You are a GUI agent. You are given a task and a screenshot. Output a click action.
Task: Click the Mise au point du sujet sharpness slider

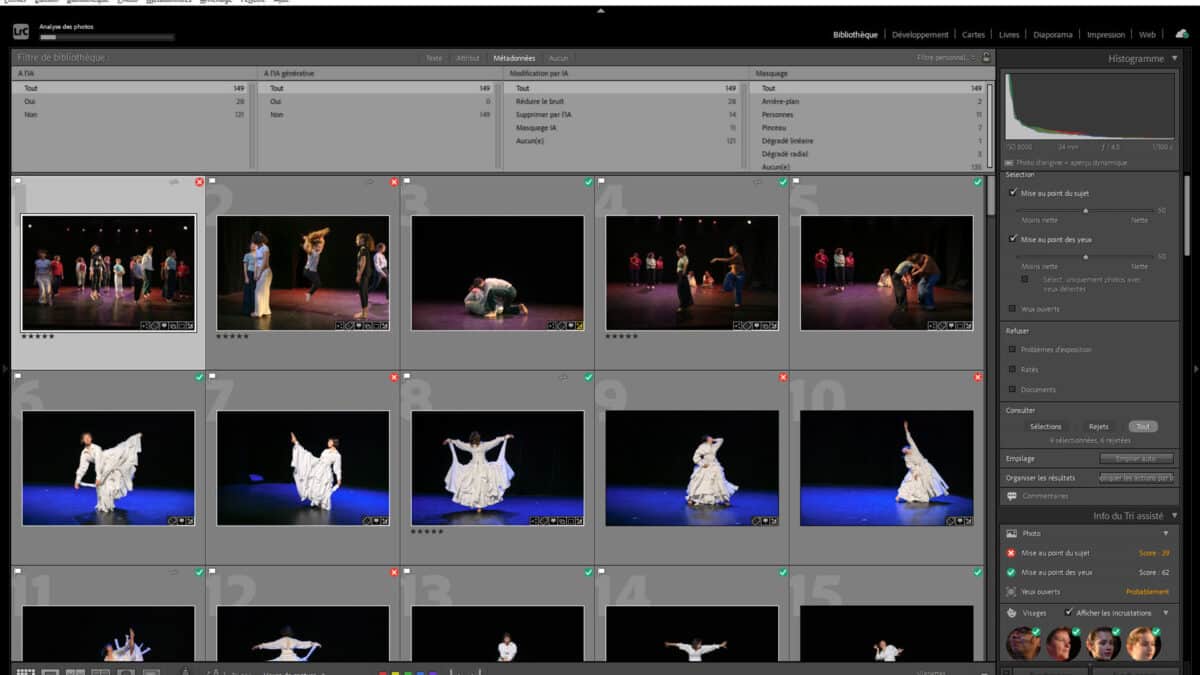click(1086, 211)
